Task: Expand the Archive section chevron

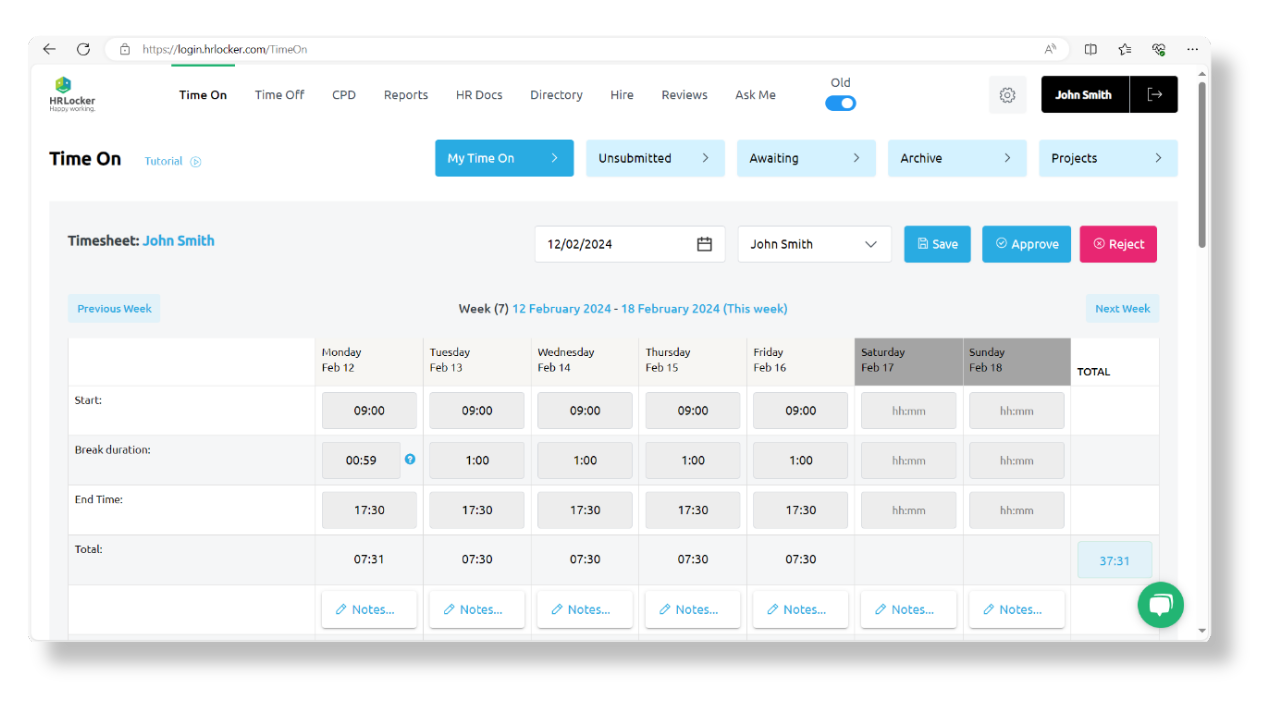Action: pyautogui.click(x=1008, y=157)
